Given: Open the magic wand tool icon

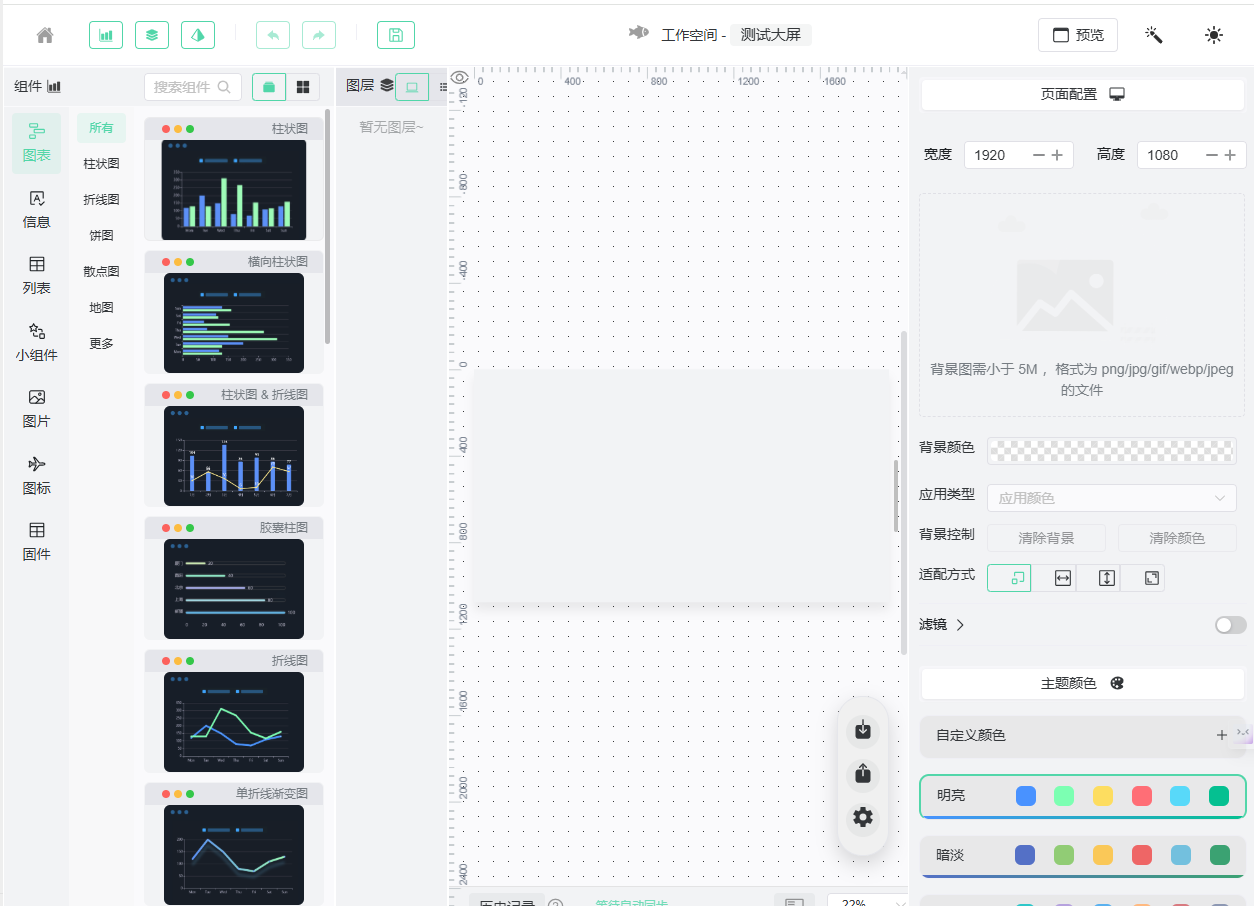Looking at the screenshot, I should [x=1154, y=35].
